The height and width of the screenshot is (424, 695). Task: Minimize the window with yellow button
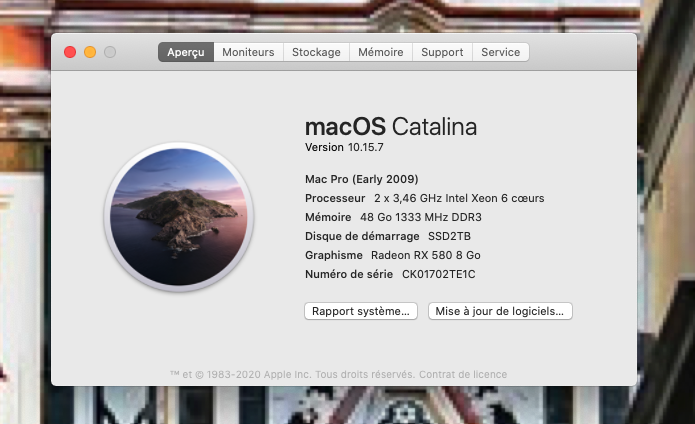pos(90,52)
